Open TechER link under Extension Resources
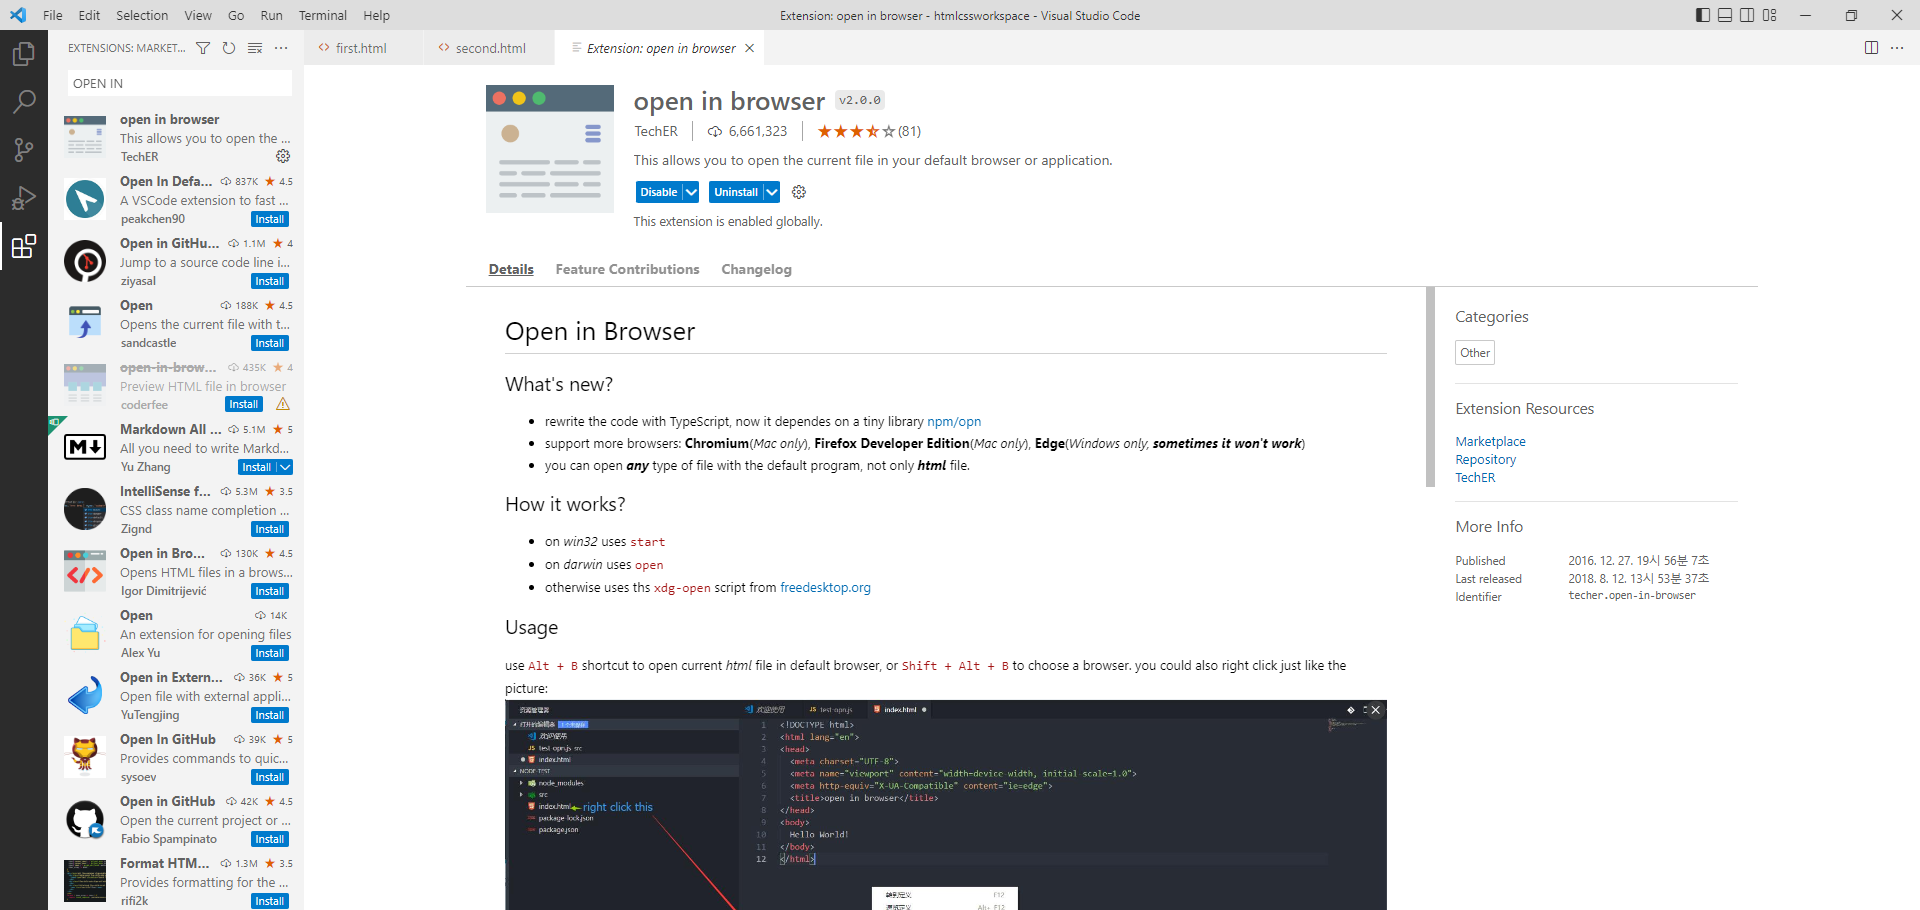The image size is (1920, 910). (x=1475, y=477)
